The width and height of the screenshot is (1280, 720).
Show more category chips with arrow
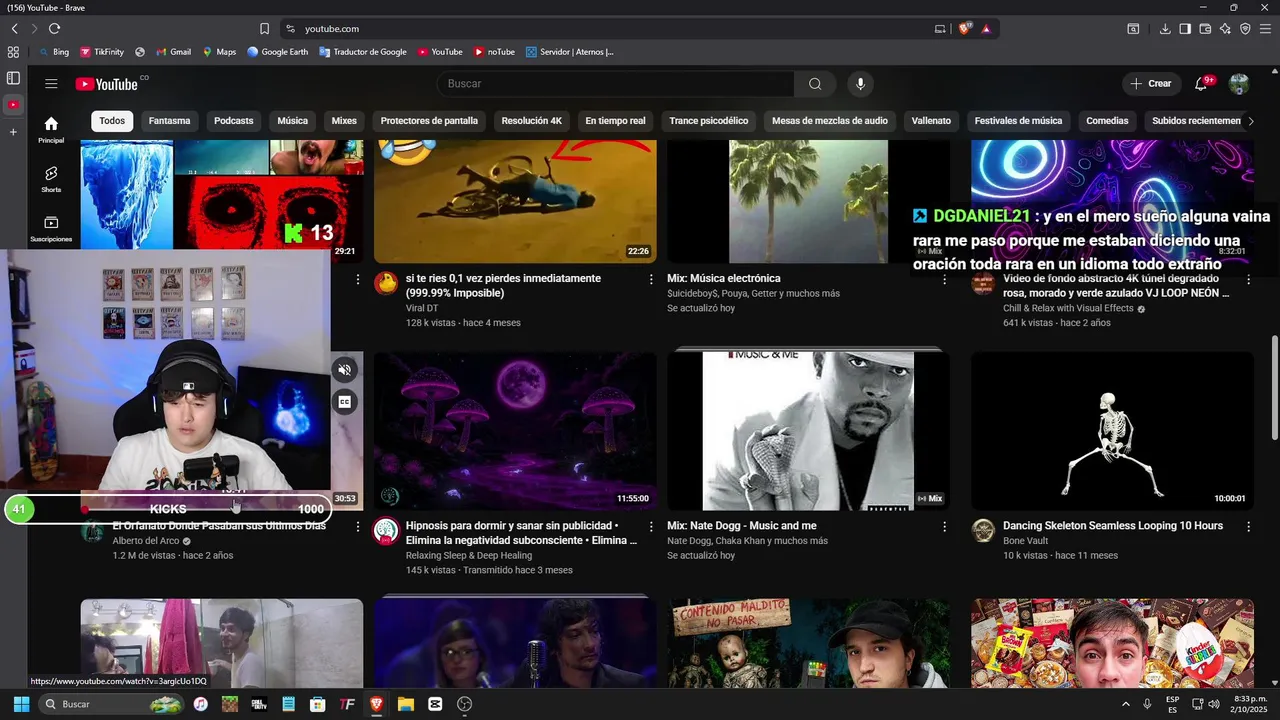tap(1250, 121)
